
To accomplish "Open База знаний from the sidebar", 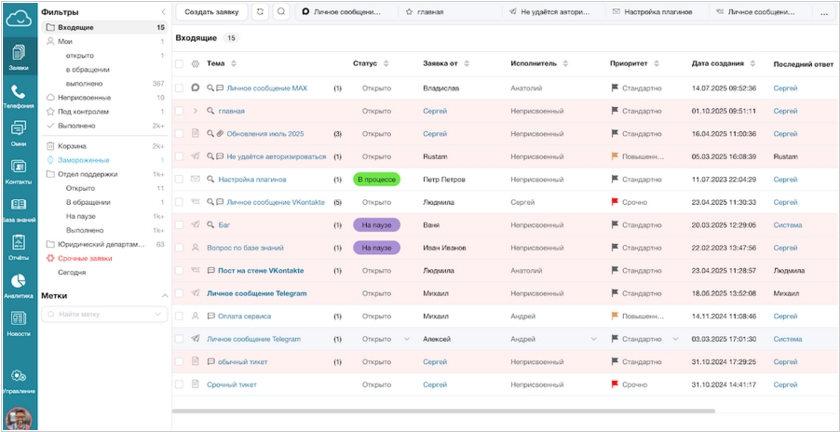I will (19, 205).
